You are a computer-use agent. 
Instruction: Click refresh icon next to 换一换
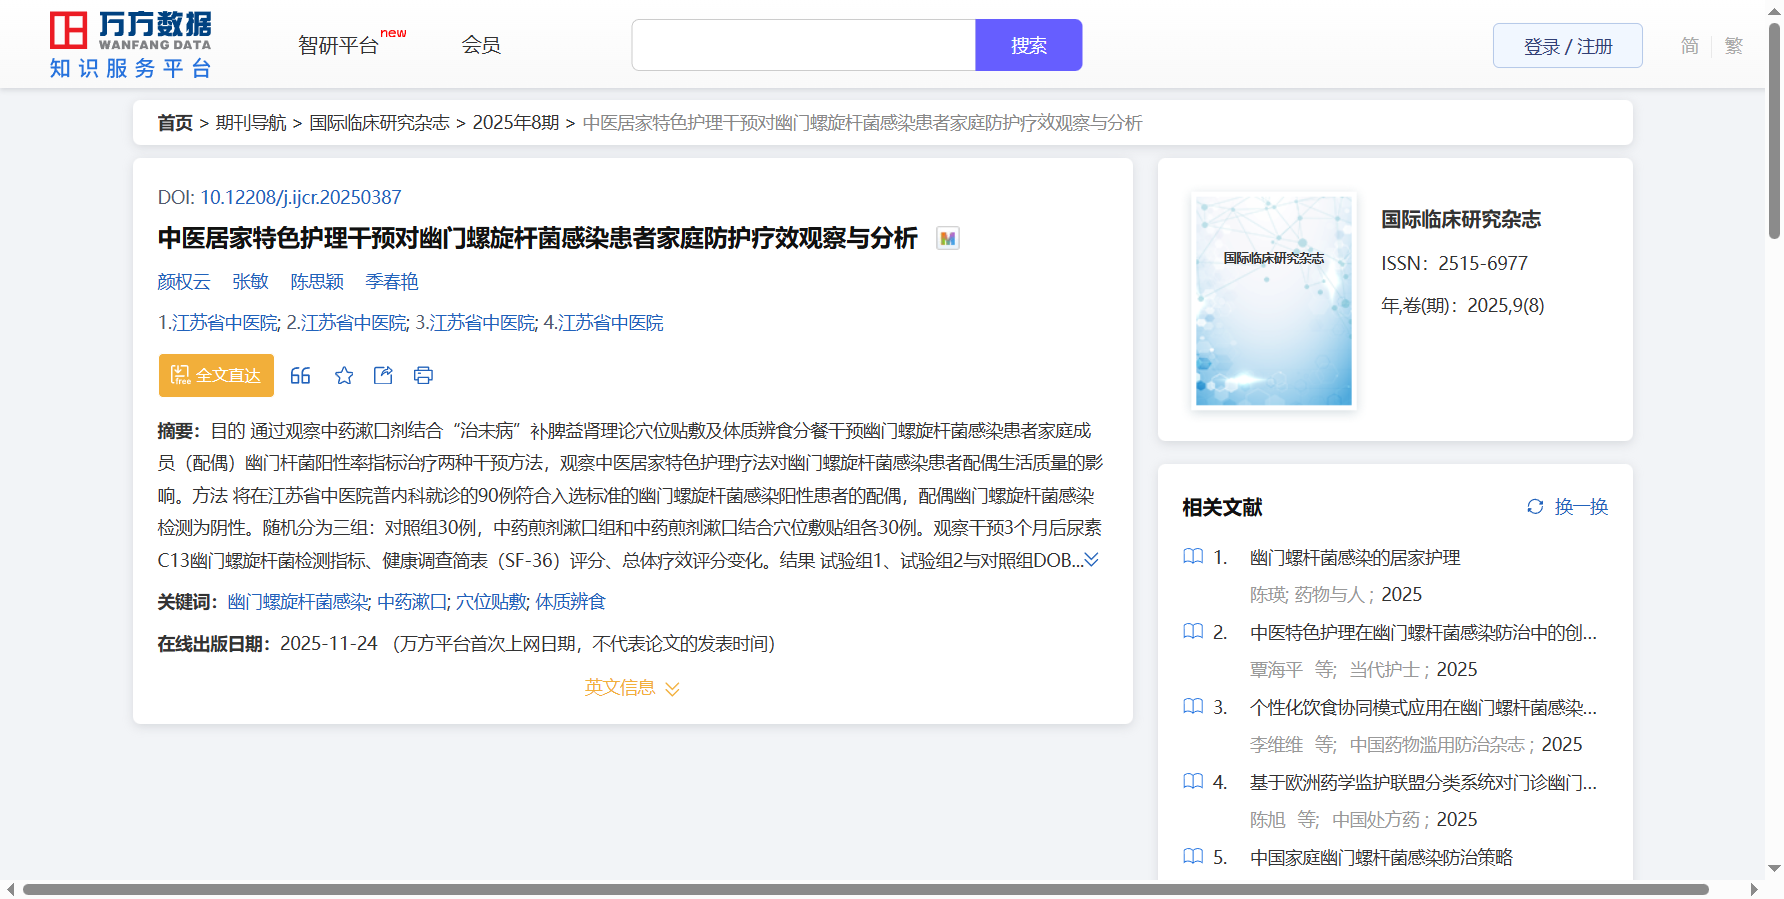(1535, 507)
